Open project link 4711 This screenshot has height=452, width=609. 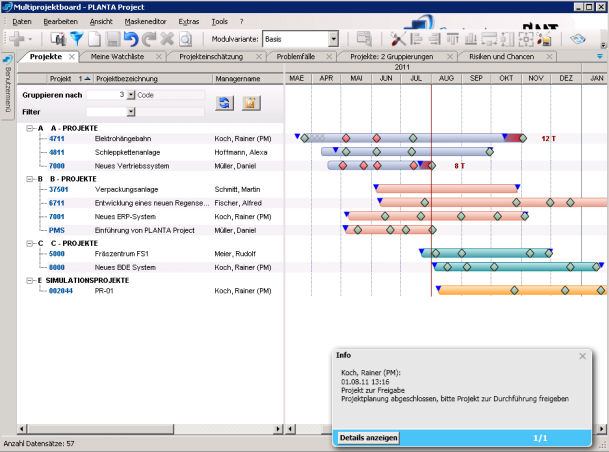pos(57,139)
